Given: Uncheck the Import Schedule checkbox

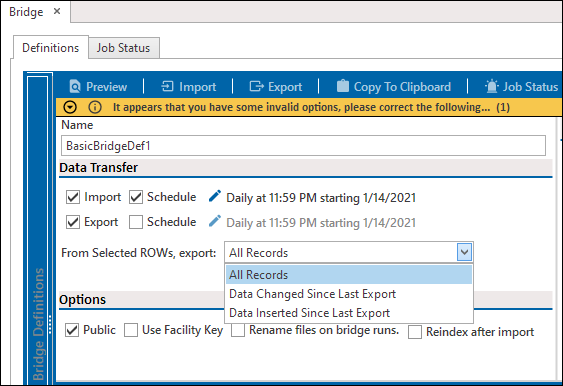Looking at the screenshot, I should (136, 197).
